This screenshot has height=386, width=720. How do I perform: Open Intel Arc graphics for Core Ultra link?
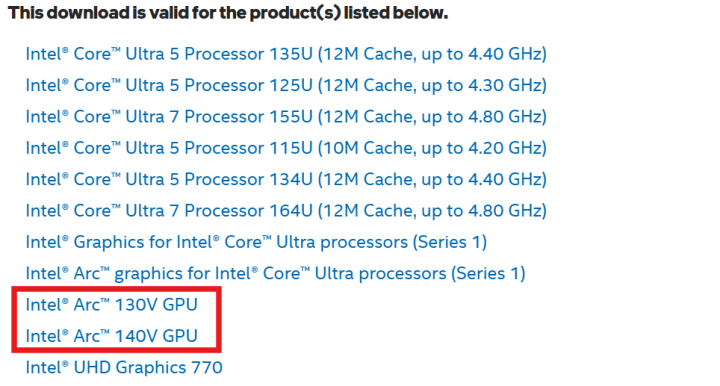pos(276,274)
